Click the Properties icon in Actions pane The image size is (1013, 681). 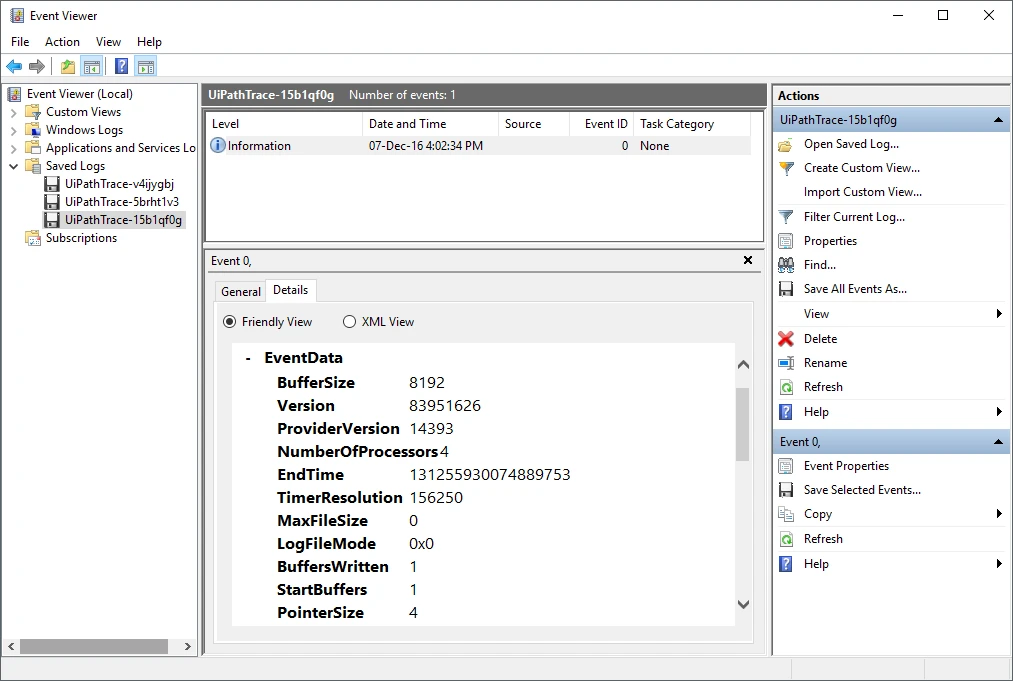tap(786, 241)
